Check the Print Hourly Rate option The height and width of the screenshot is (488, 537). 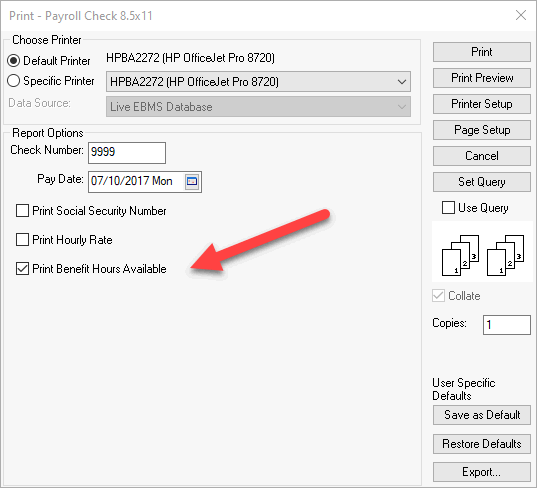coord(22,240)
